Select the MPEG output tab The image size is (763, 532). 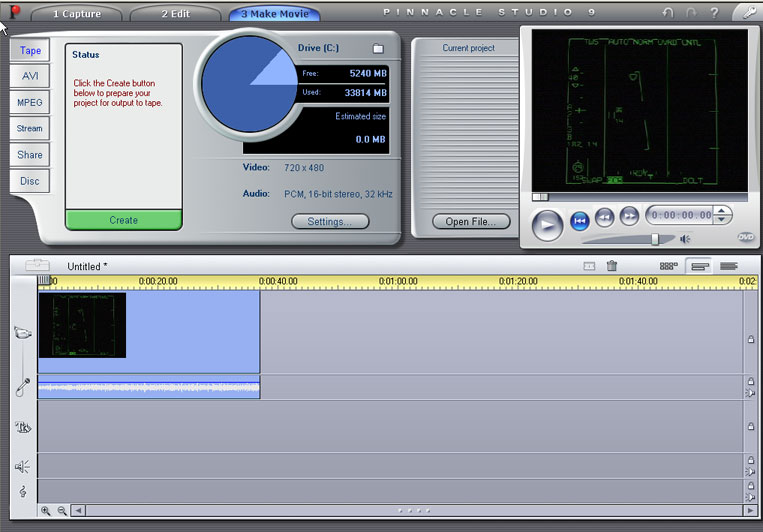coord(30,102)
